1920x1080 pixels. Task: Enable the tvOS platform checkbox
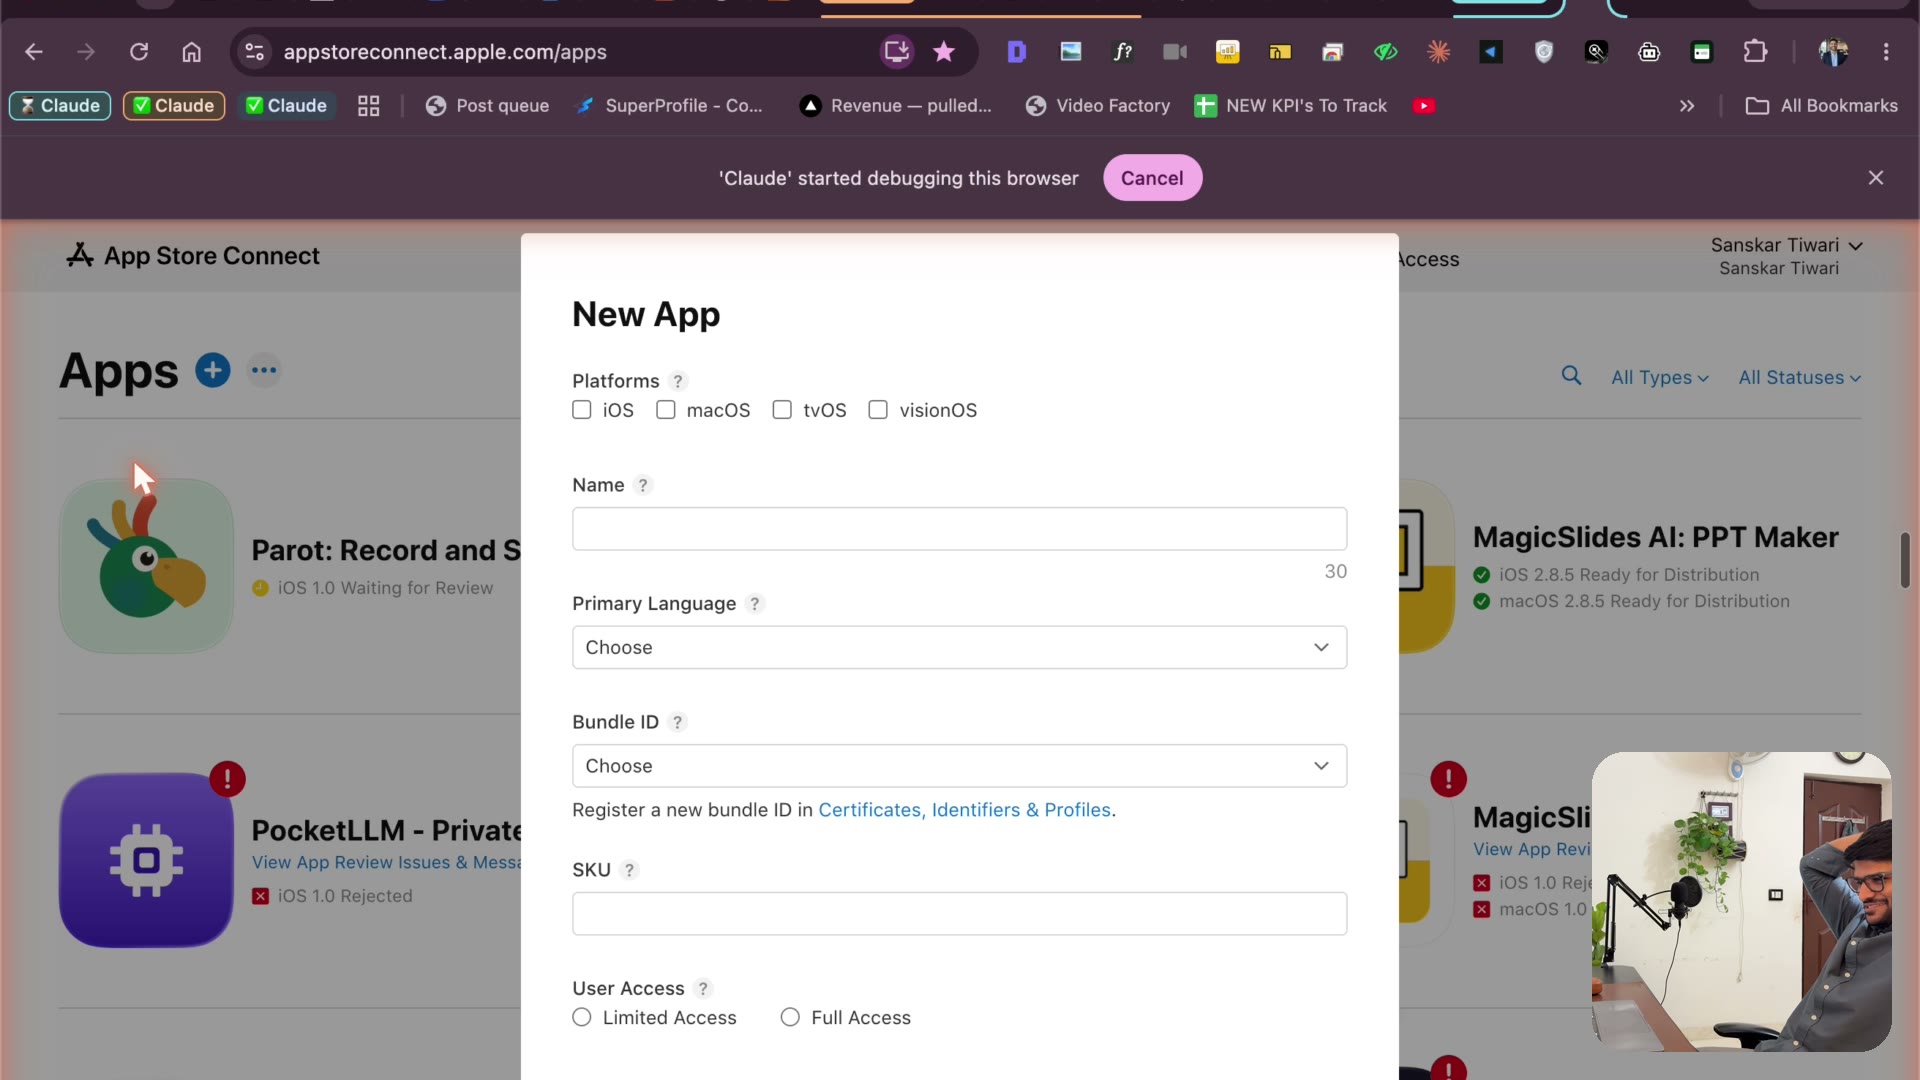(x=782, y=410)
